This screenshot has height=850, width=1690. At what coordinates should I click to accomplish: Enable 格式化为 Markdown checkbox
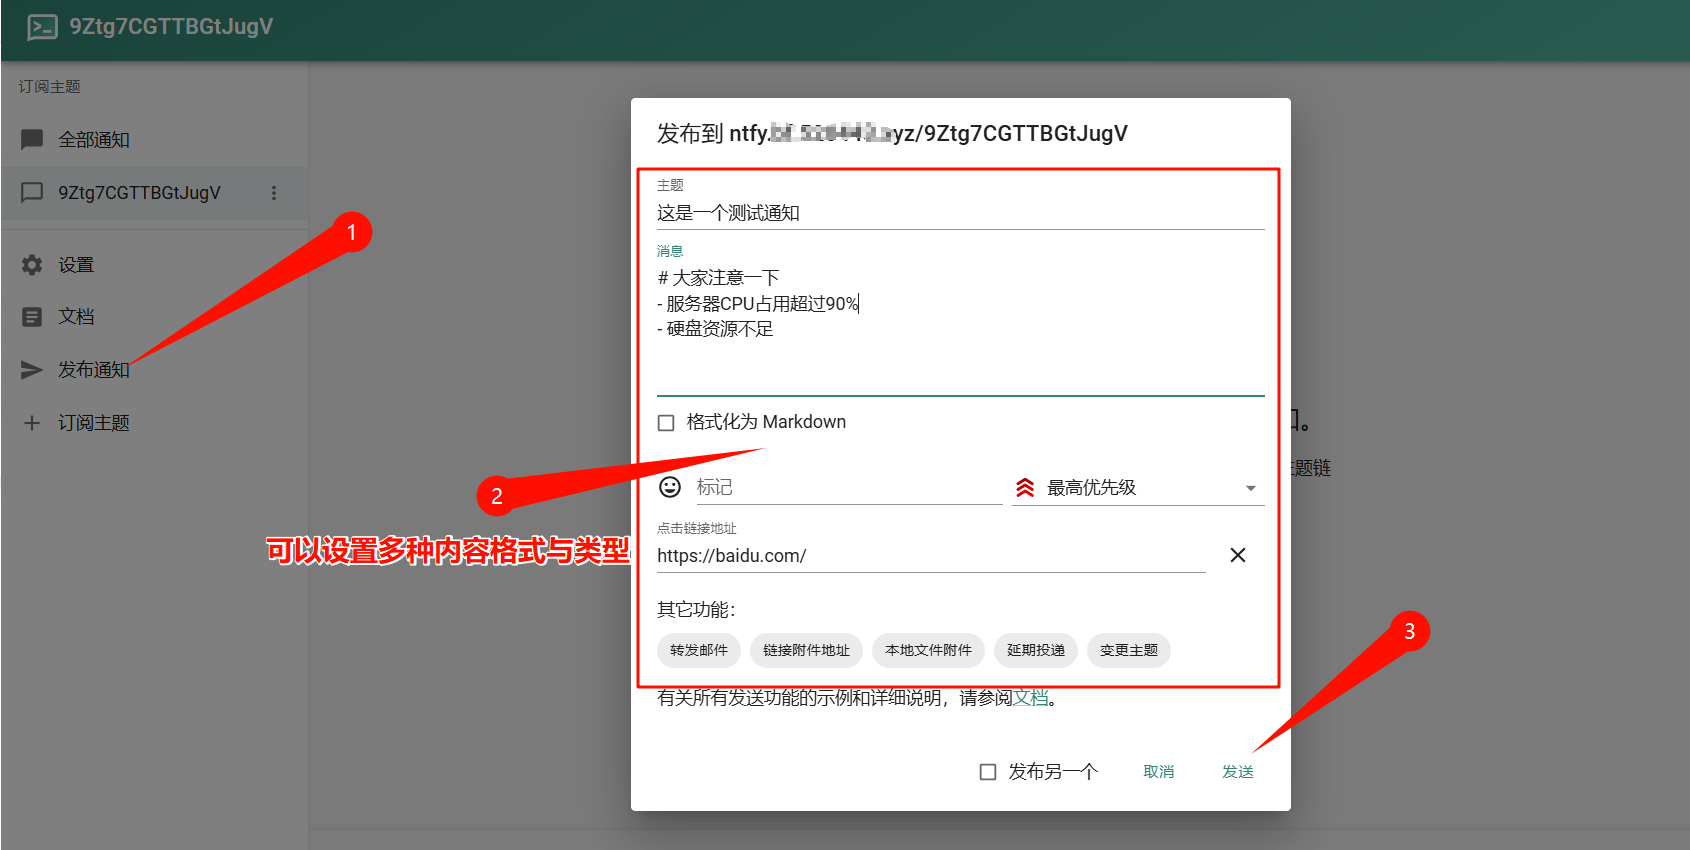(x=666, y=423)
